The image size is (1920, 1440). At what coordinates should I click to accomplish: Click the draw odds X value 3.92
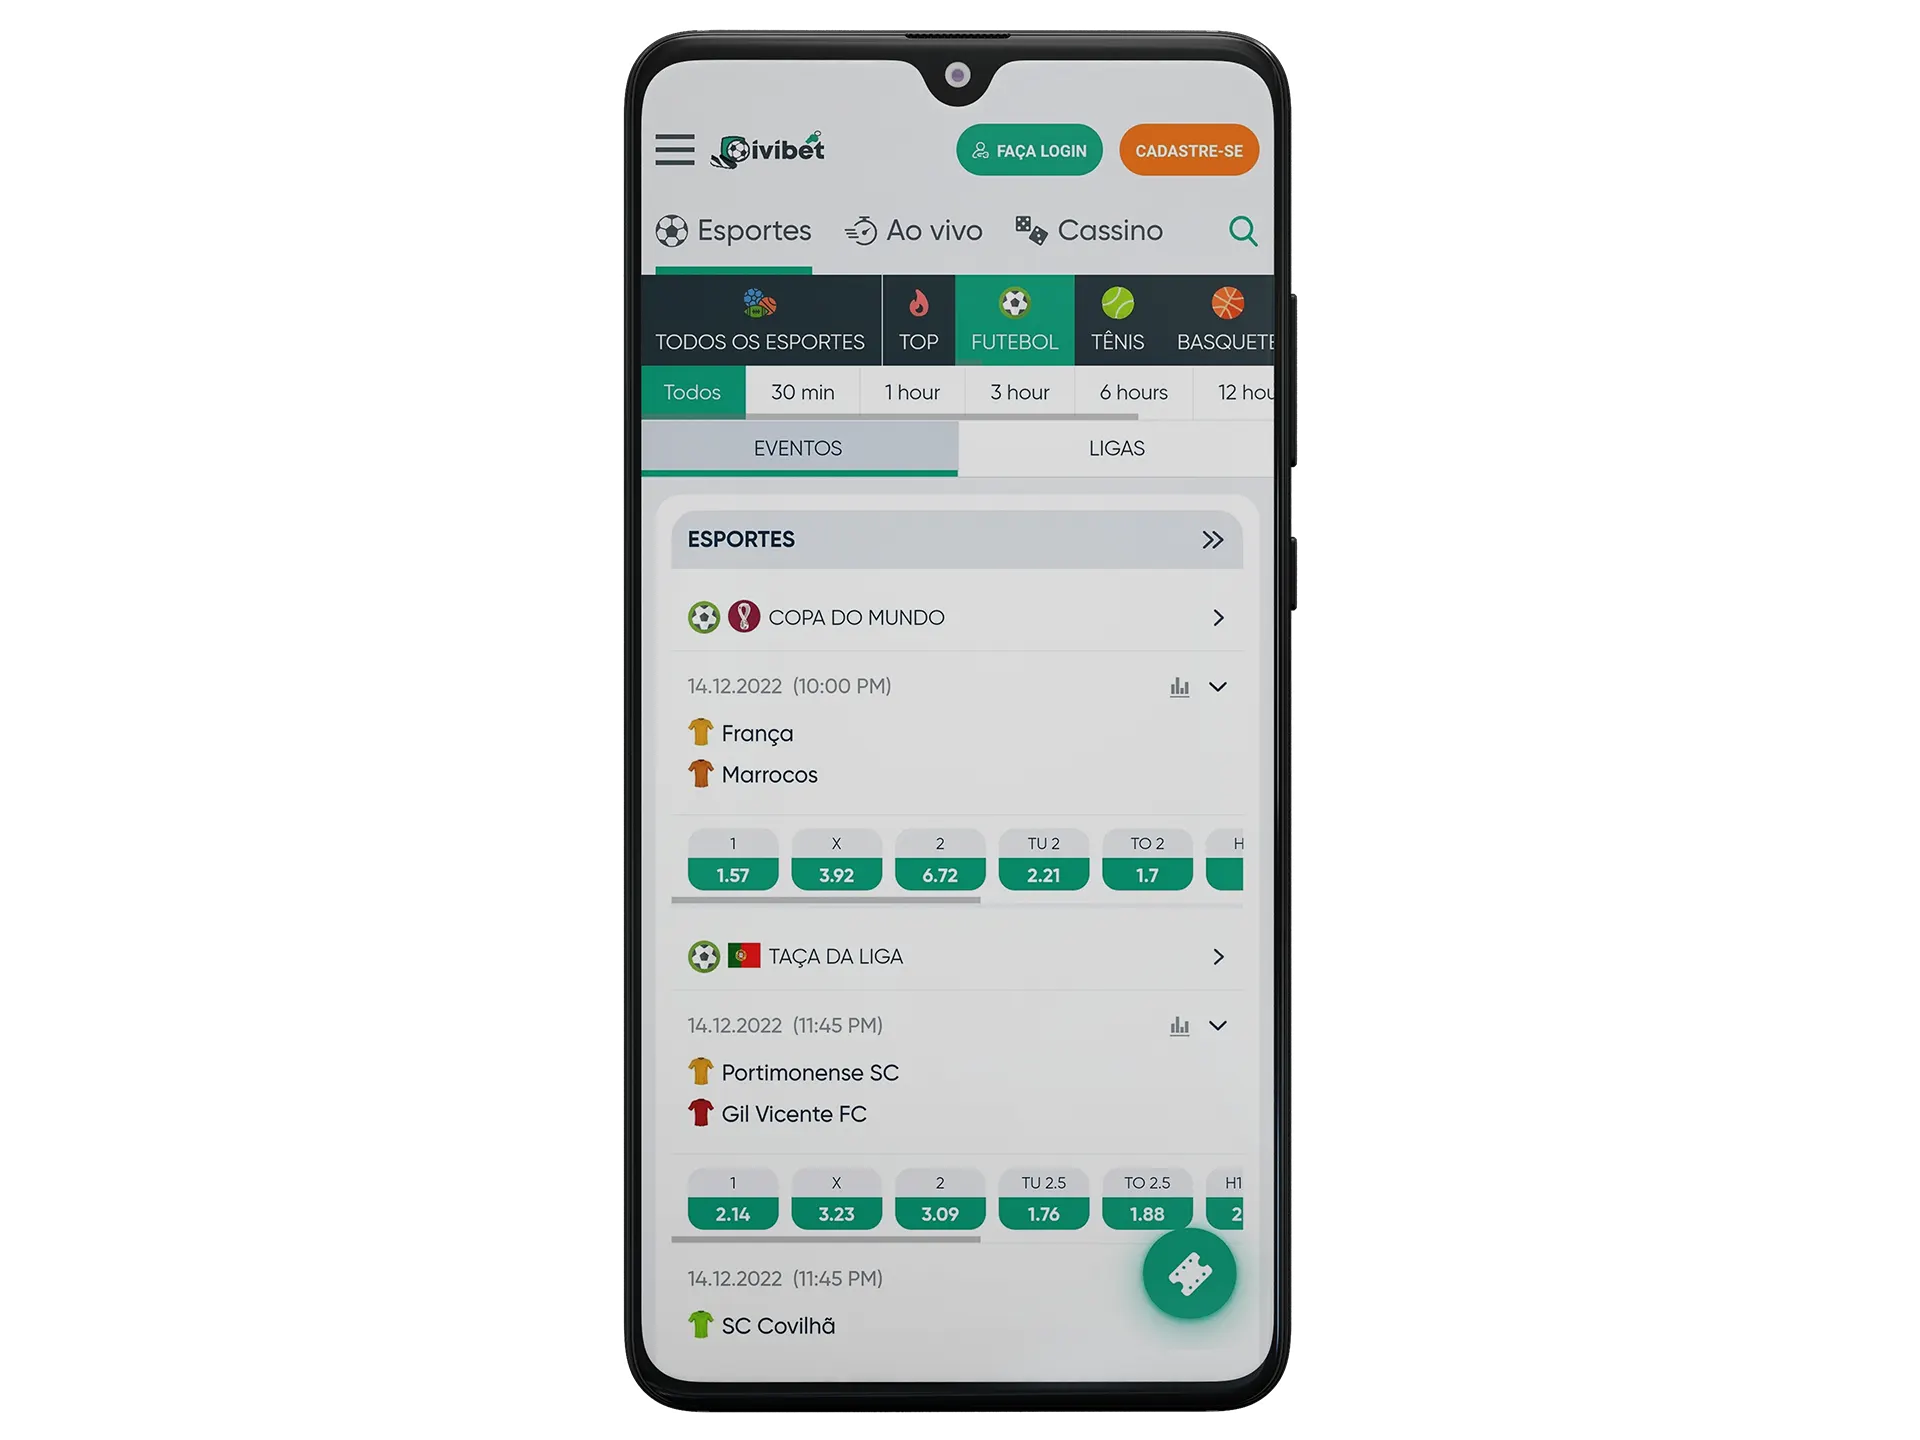[x=833, y=870]
